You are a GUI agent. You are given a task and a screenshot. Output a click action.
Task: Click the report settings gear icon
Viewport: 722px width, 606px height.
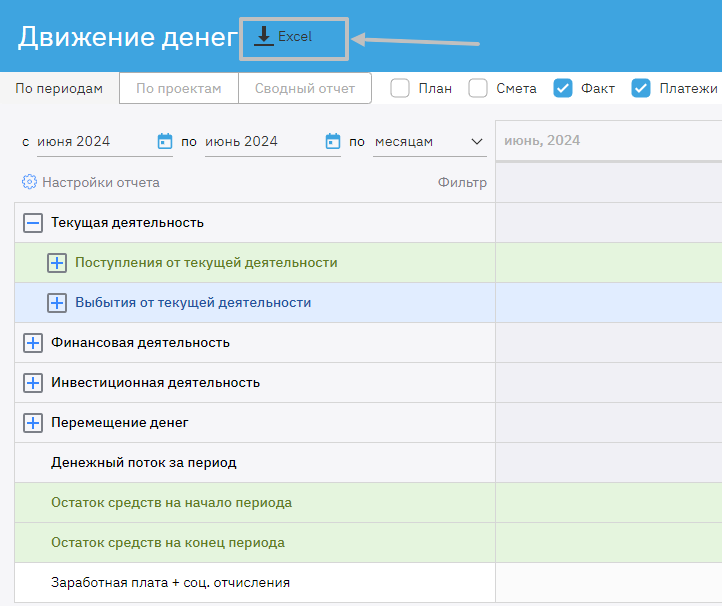pos(29,182)
